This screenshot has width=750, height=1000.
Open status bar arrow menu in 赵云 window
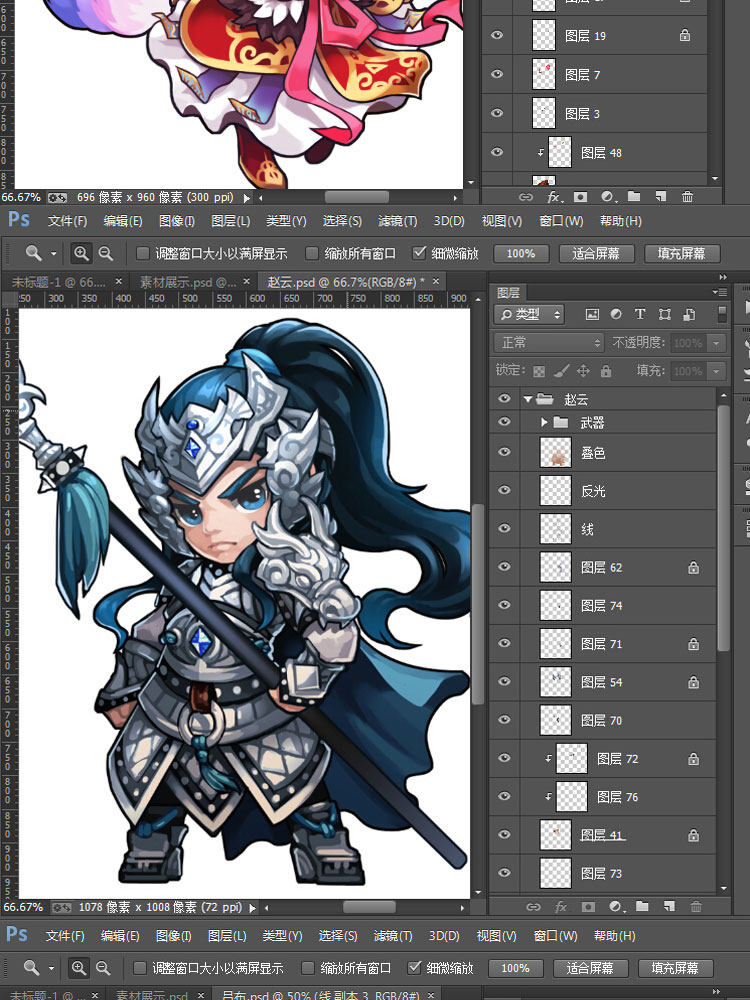pyautogui.click(x=253, y=907)
